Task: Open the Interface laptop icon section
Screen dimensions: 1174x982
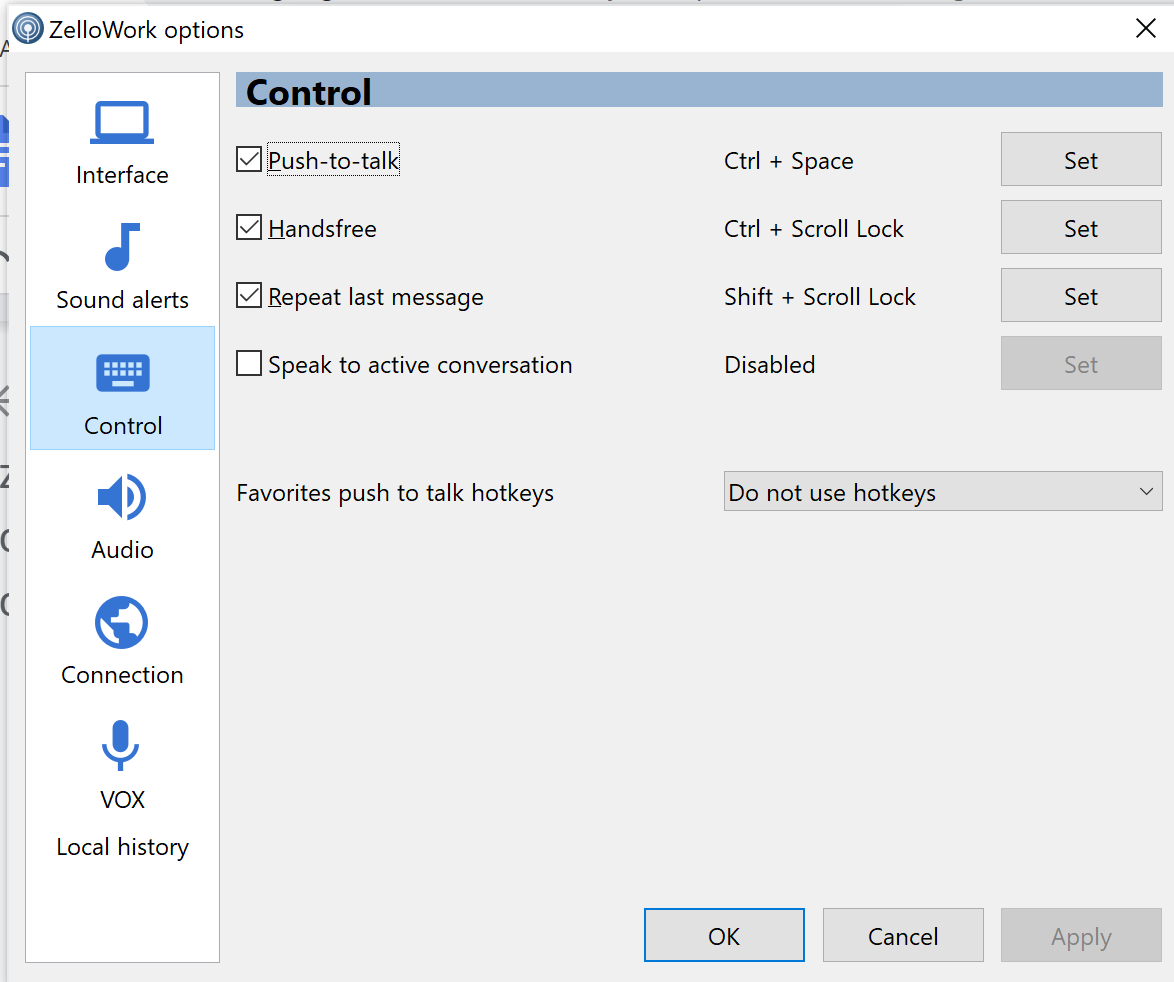Action: pos(122,122)
